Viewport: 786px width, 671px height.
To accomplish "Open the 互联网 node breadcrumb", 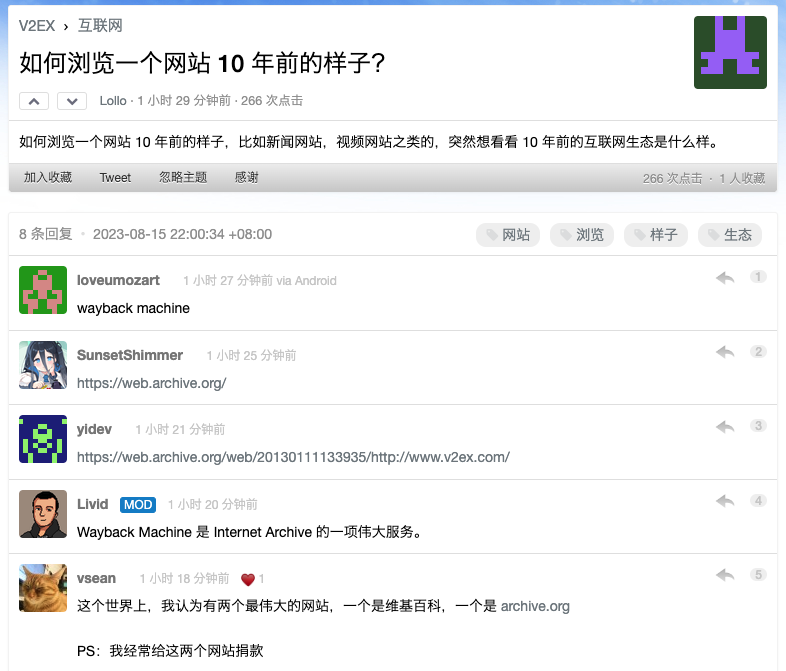I will (x=100, y=26).
